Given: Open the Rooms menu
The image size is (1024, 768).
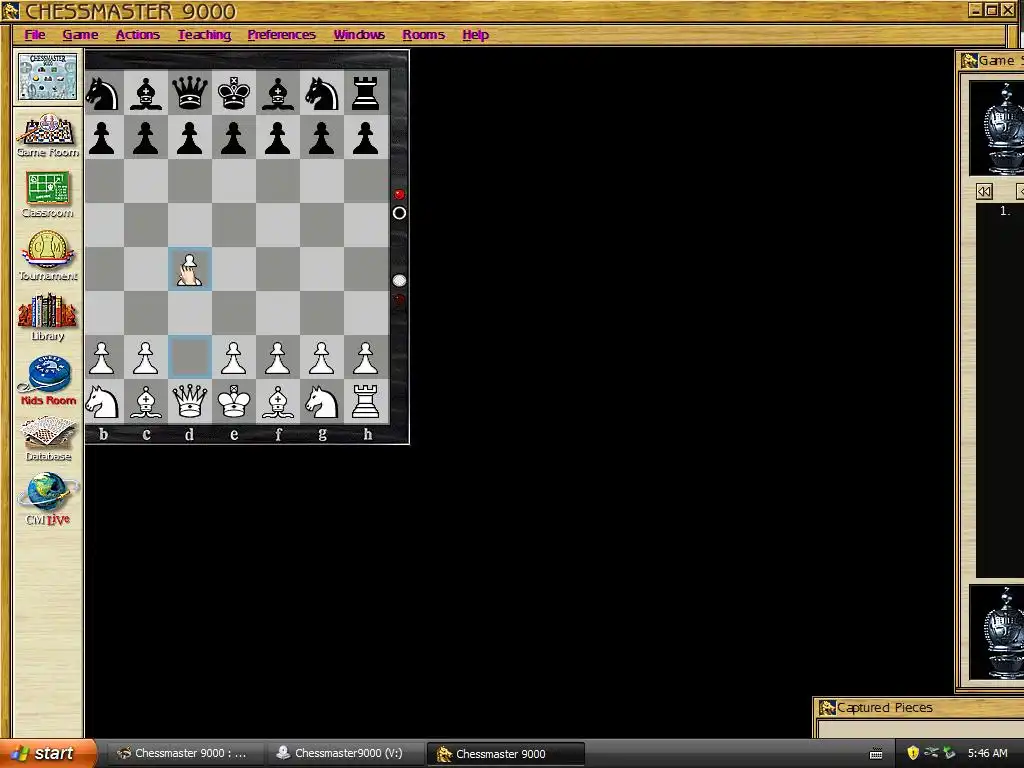Looking at the screenshot, I should pyautogui.click(x=423, y=35).
